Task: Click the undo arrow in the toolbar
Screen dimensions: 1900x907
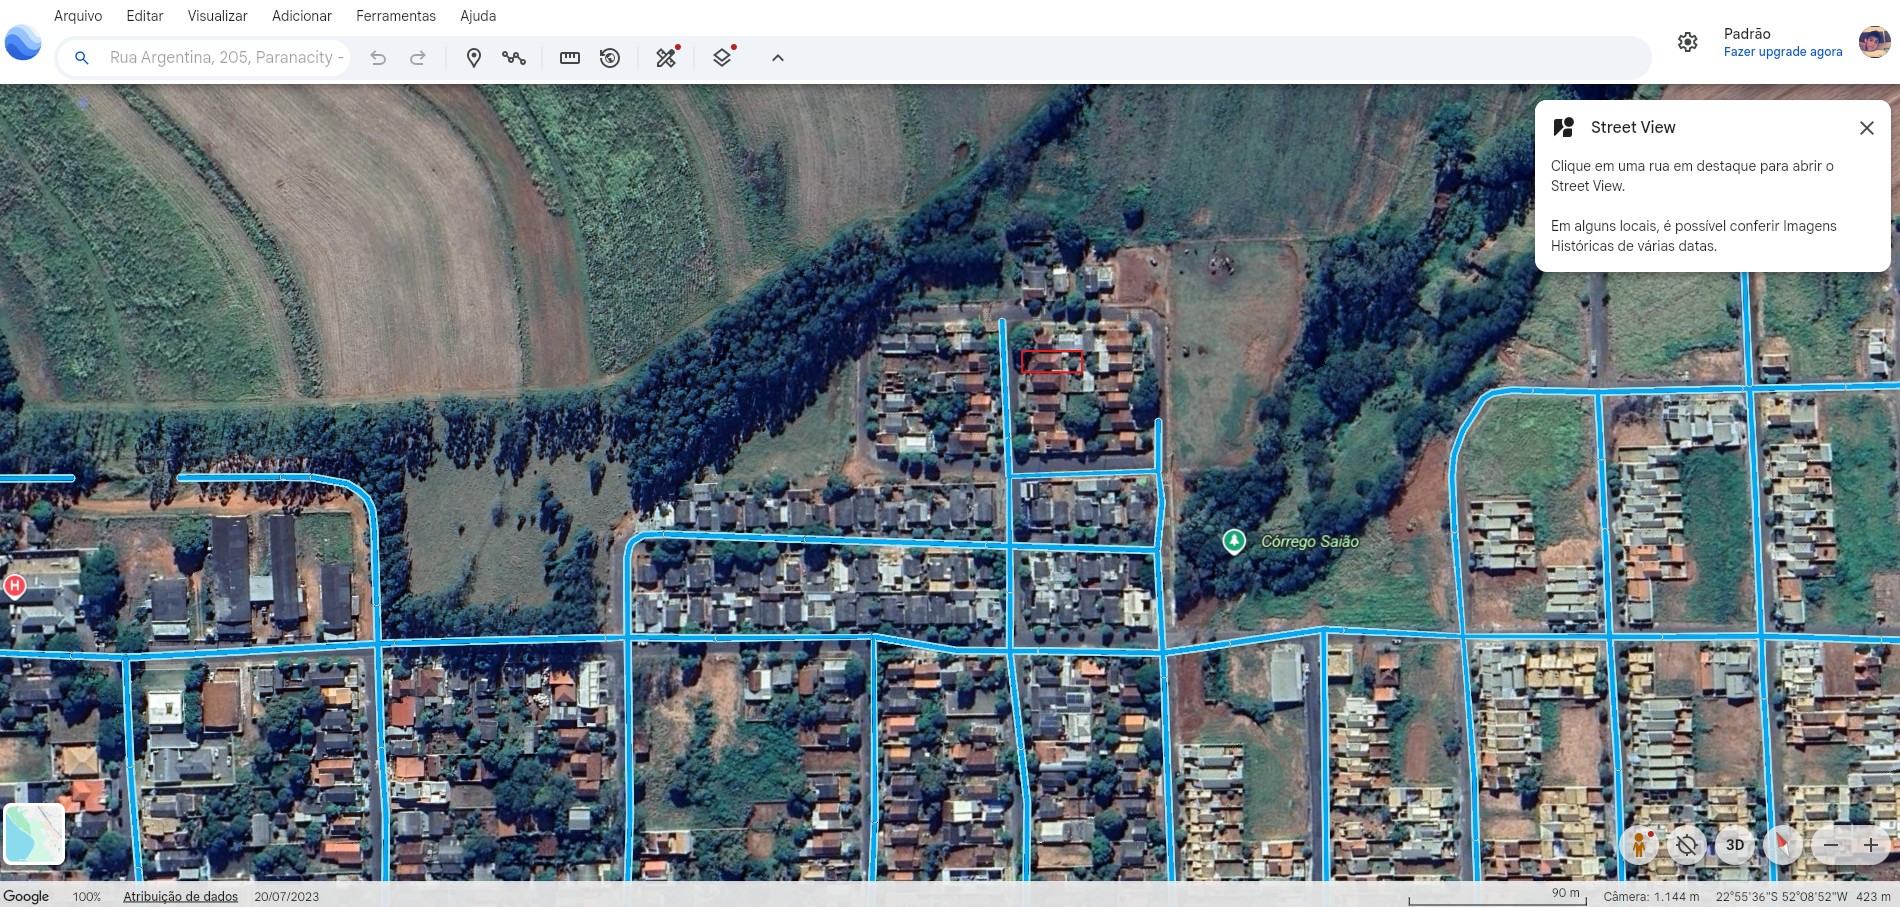Action: click(378, 58)
